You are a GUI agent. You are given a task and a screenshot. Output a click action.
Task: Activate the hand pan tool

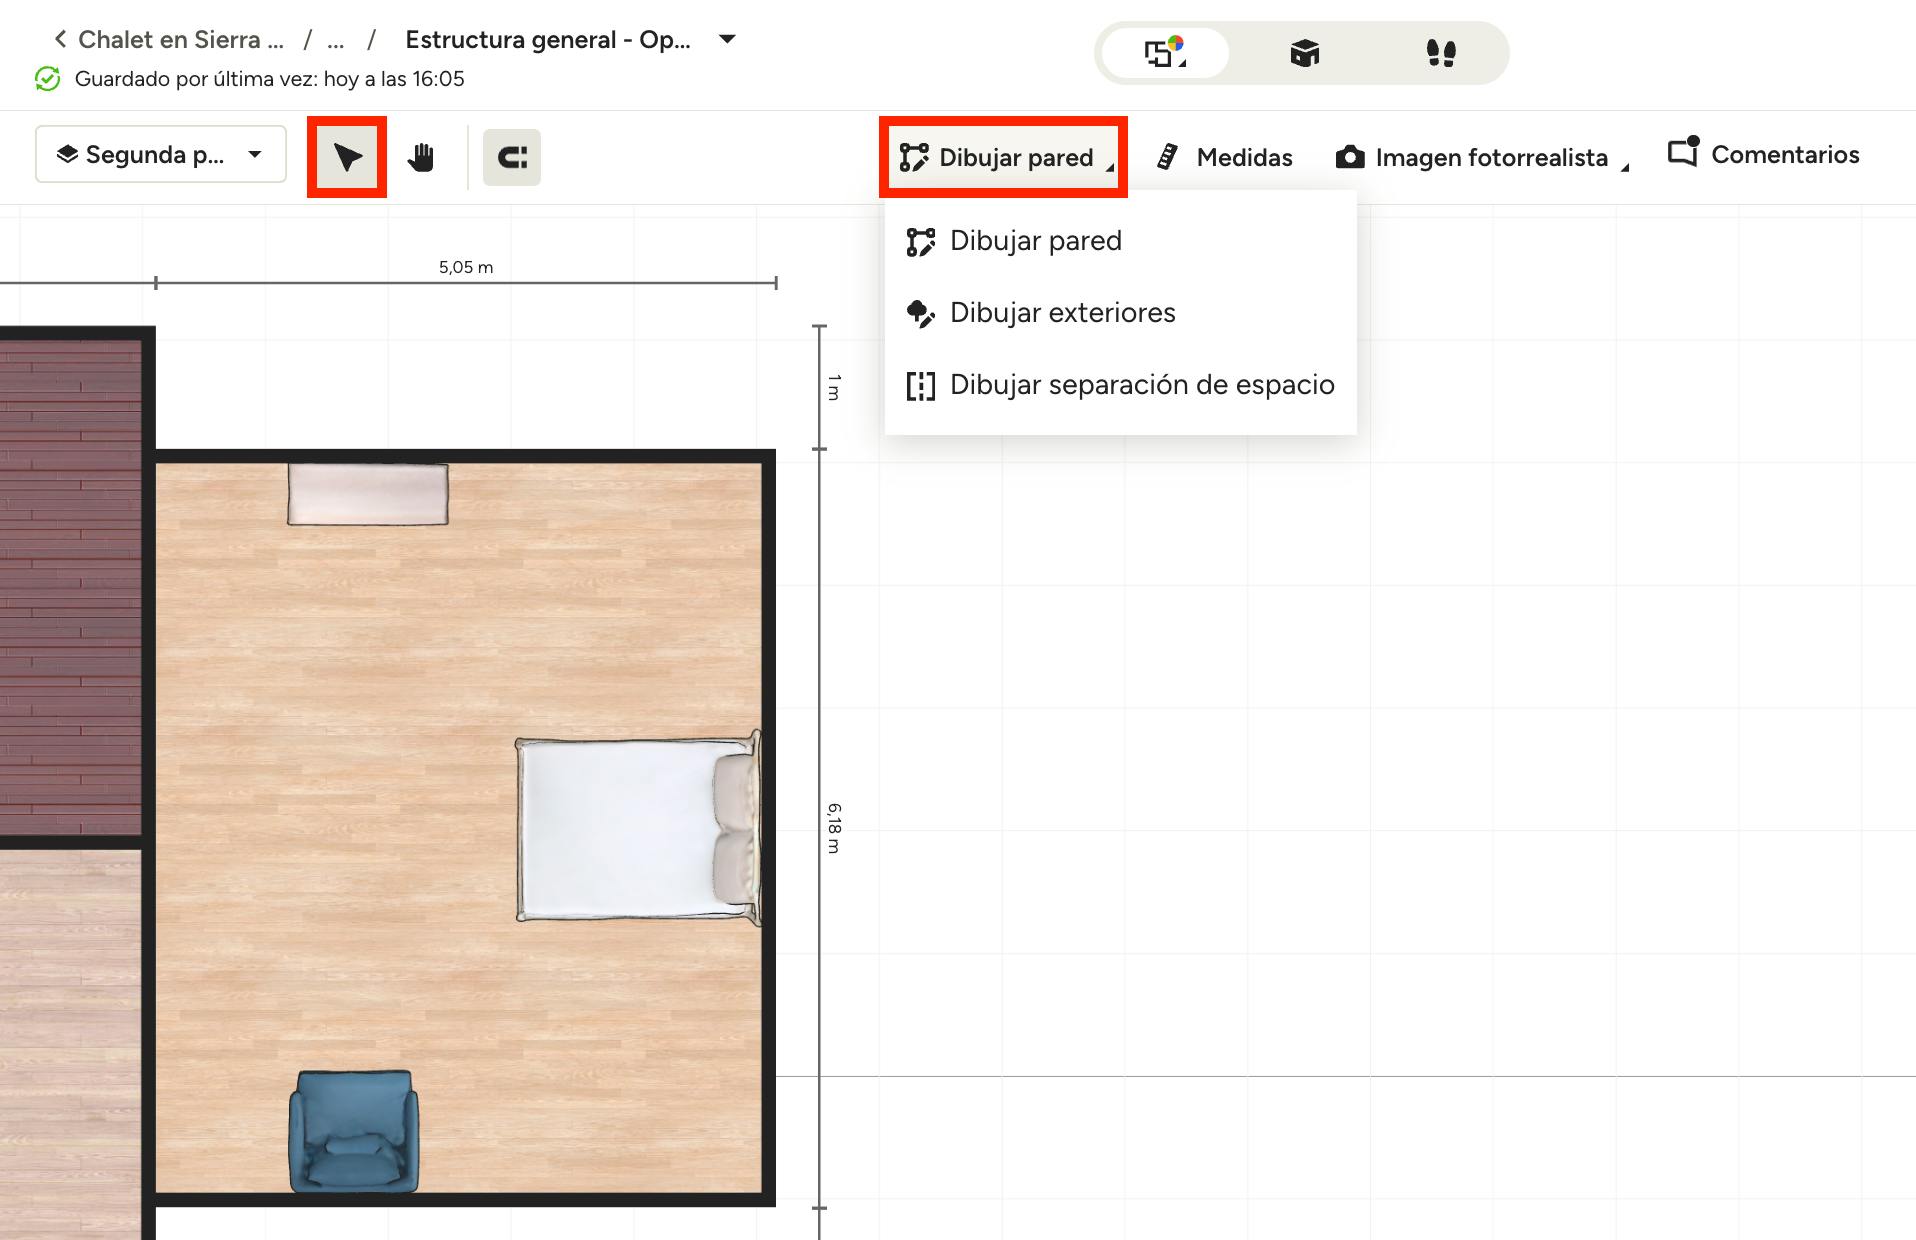421,157
